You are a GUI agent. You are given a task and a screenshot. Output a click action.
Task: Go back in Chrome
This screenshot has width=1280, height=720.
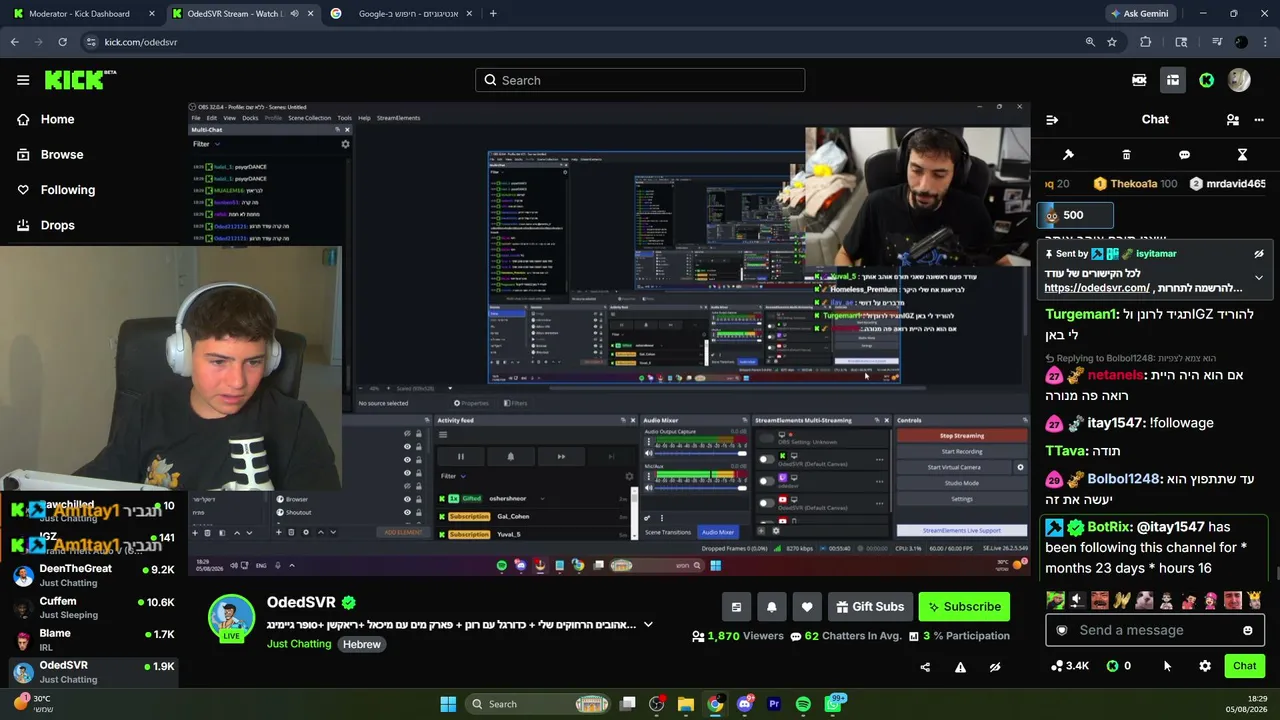[x=15, y=42]
